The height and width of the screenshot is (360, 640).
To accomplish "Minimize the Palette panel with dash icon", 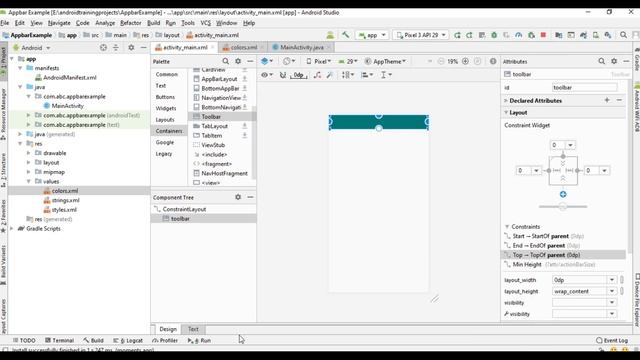I will coord(250,61).
